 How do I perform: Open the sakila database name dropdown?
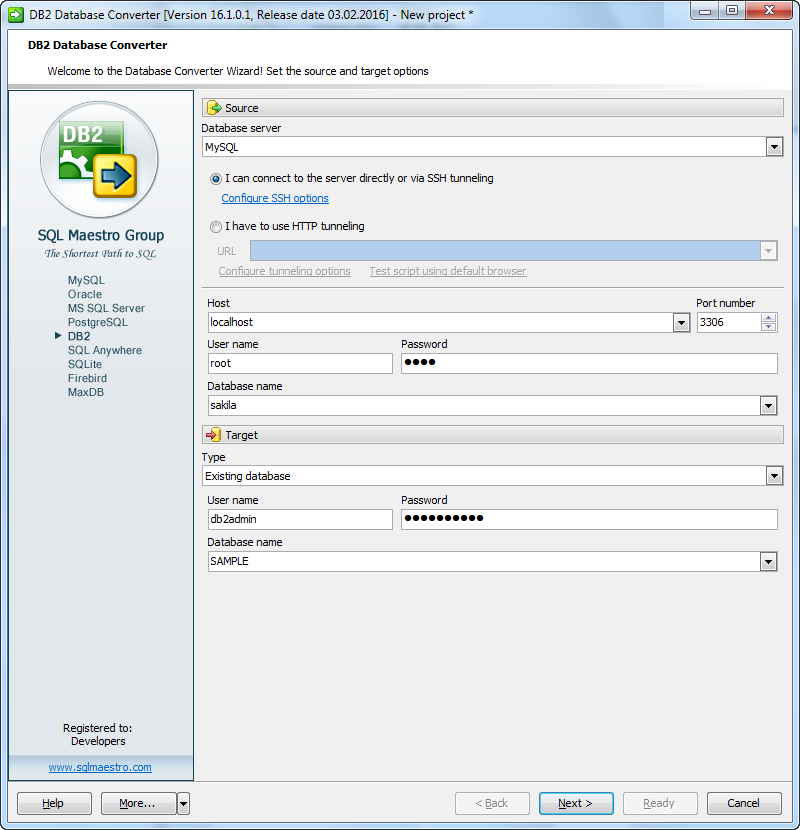pos(769,405)
